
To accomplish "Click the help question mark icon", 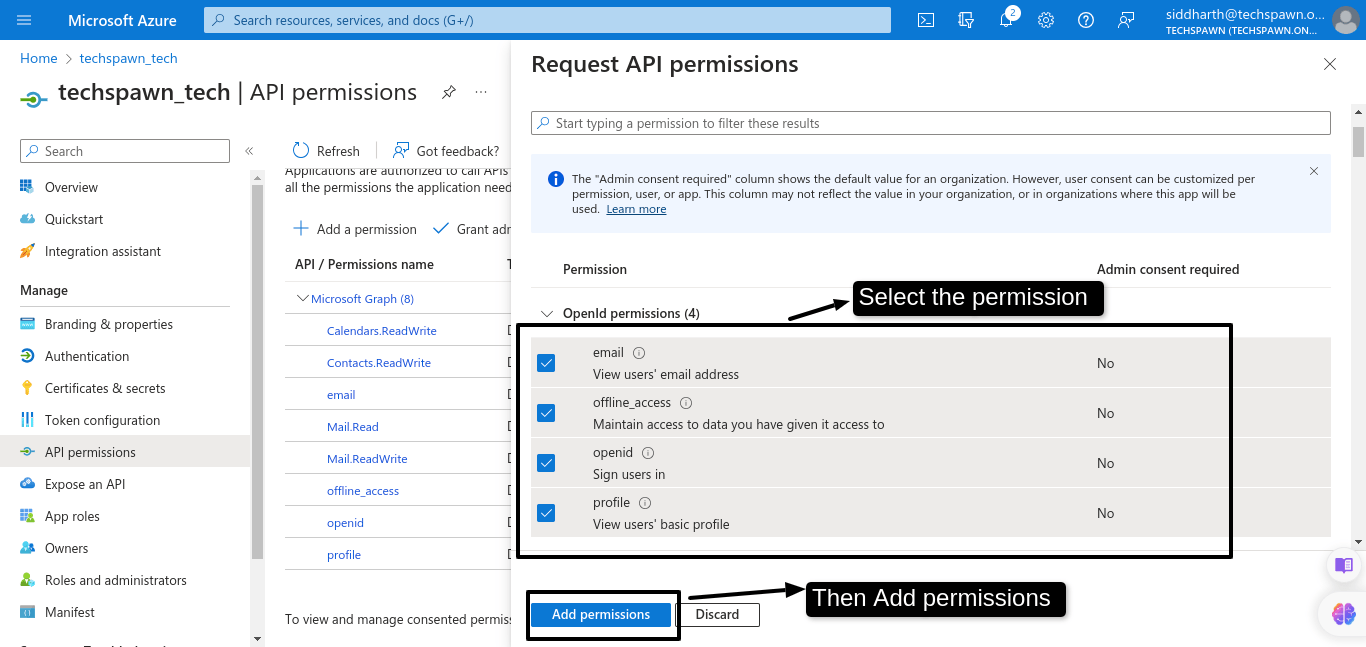I will point(1086,20).
